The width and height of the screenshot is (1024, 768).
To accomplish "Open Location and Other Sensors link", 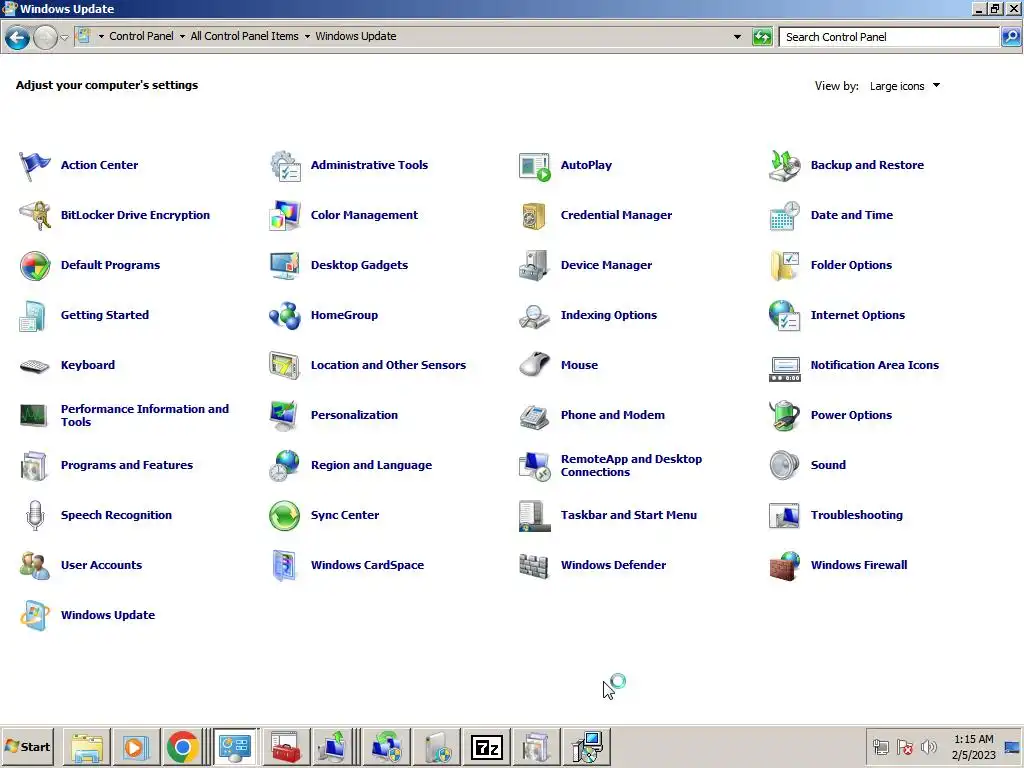I will tap(388, 366).
